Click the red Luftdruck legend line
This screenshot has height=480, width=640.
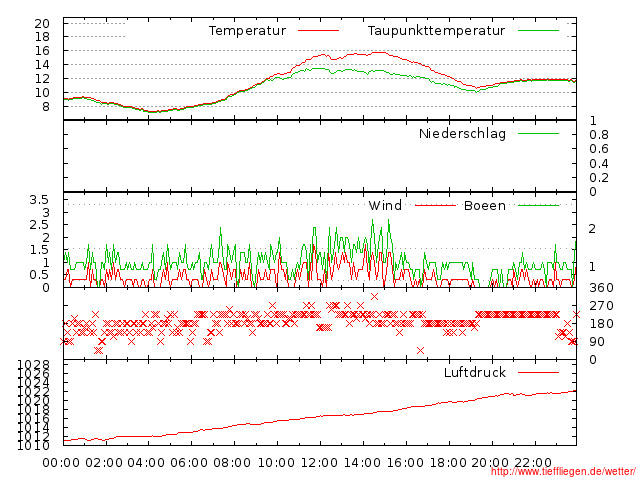click(538, 372)
